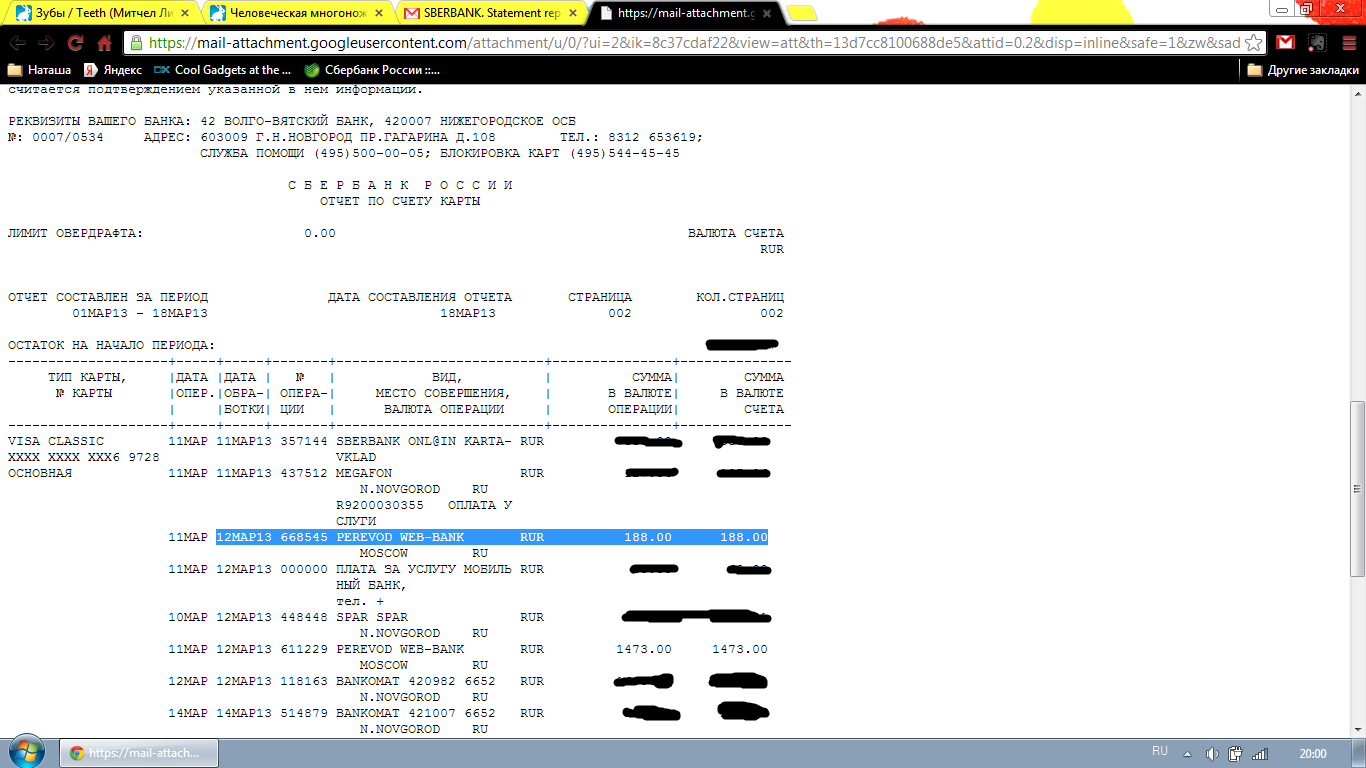Image resolution: width=1366 pixels, height=768 pixels.
Task: Click the power plug battery tray icon
Action: pyautogui.click(x=1235, y=753)
